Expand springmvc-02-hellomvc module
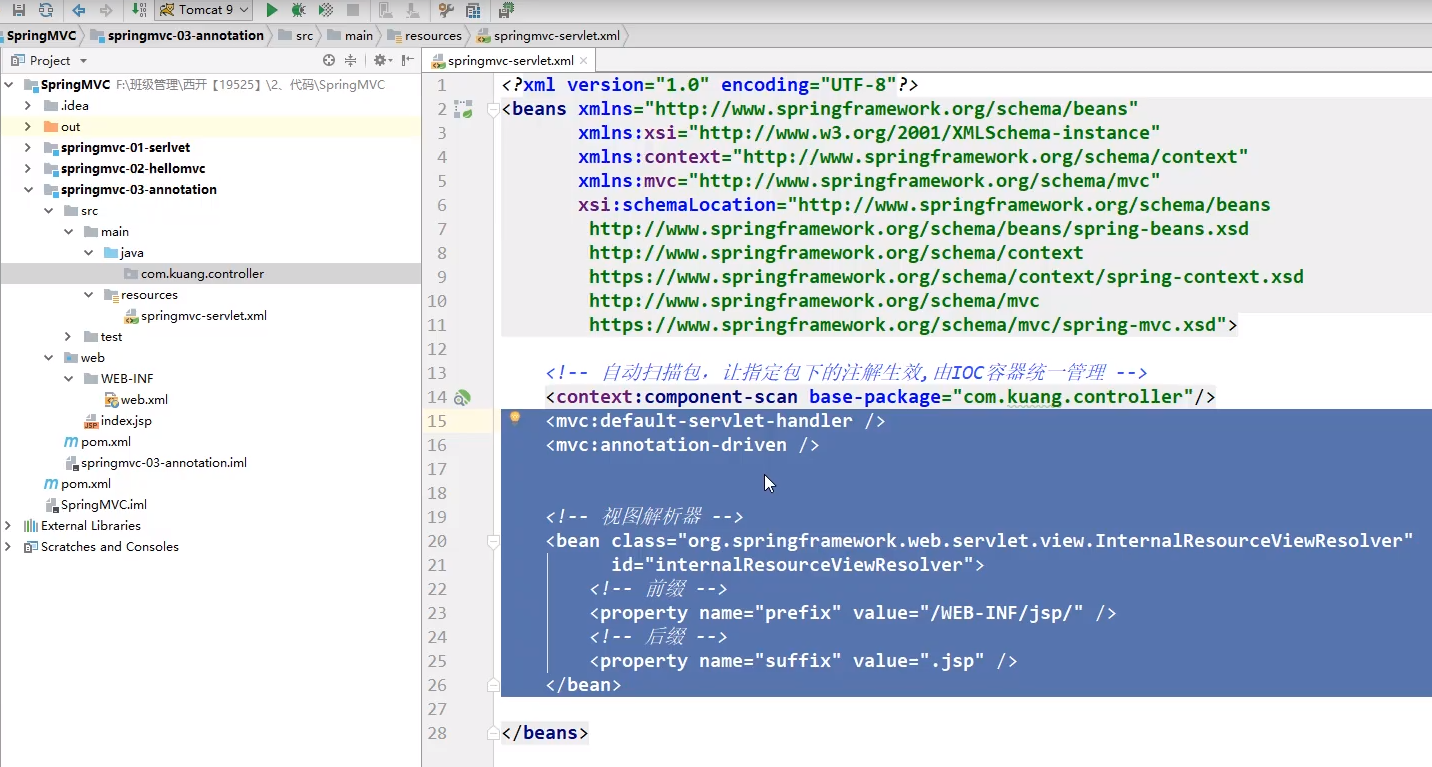 click(29, 169)
